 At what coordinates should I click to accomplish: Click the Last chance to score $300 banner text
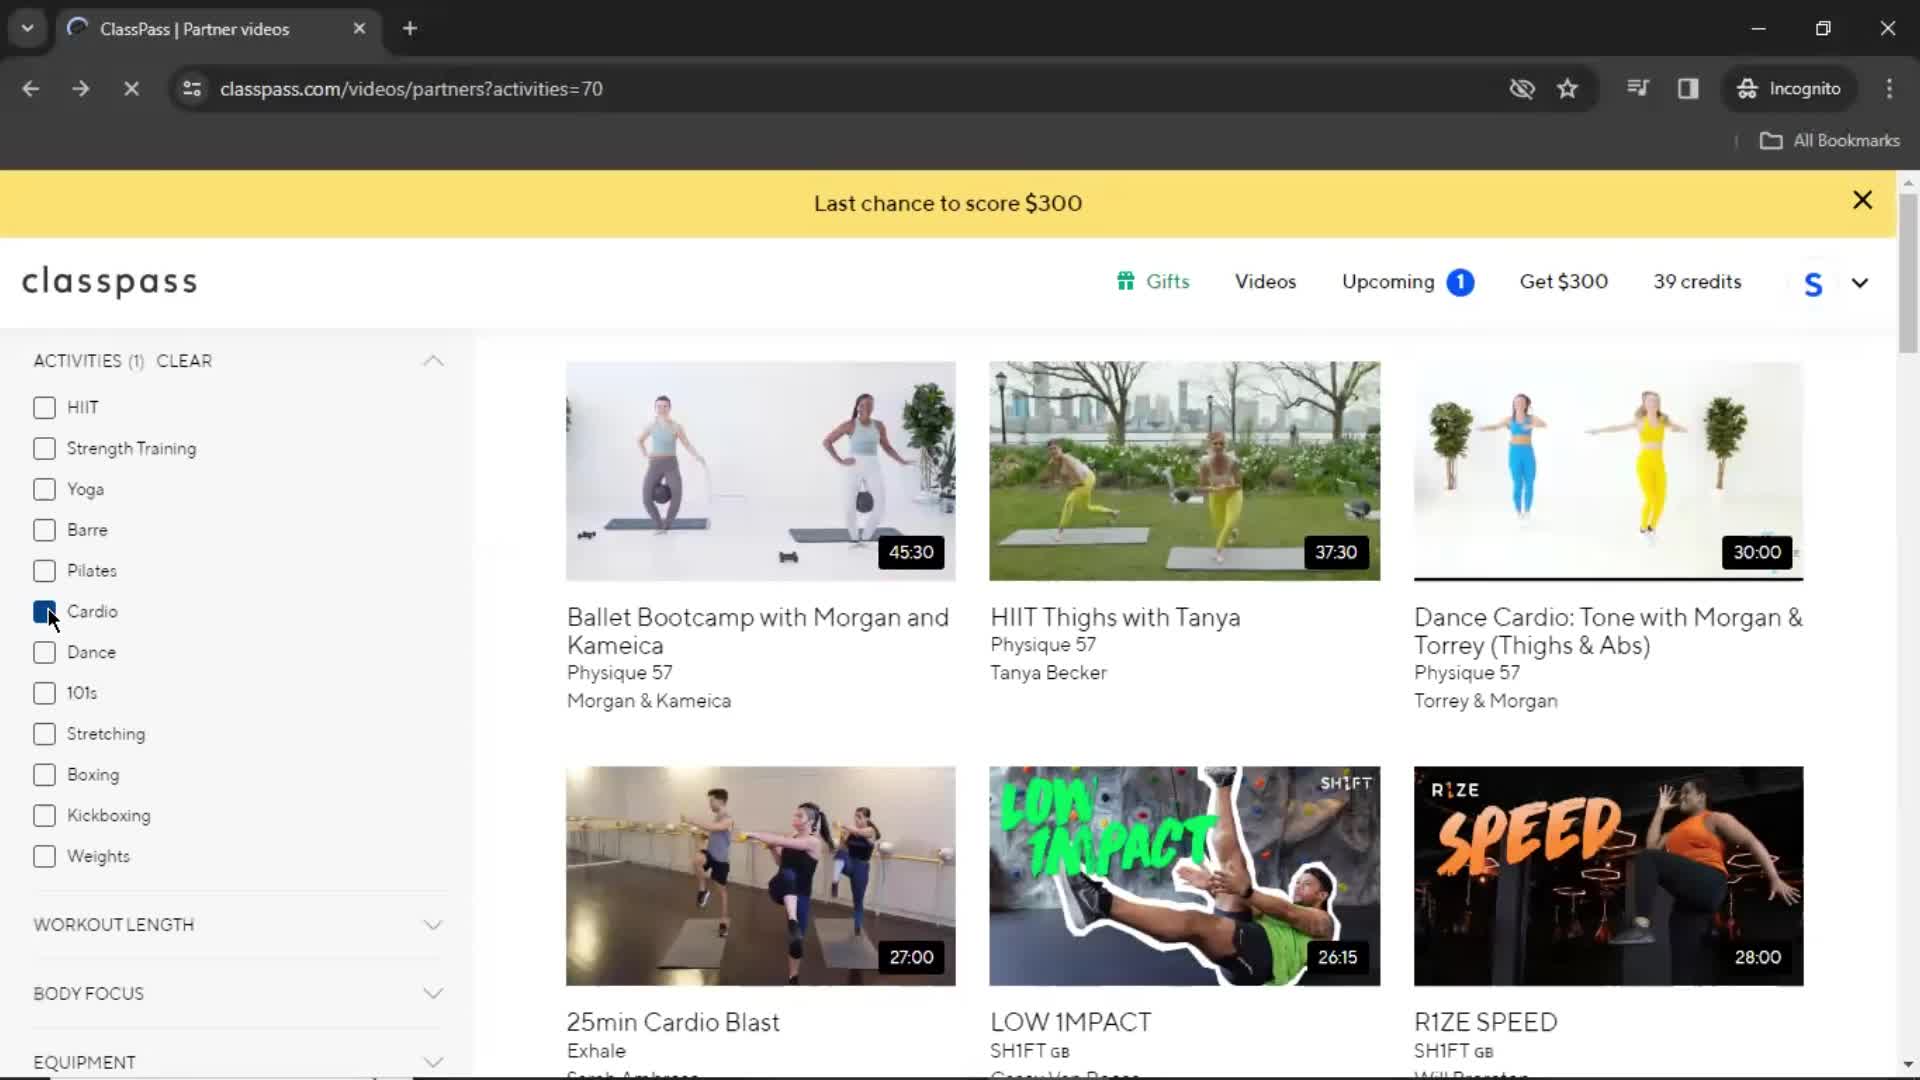[948, 203]
